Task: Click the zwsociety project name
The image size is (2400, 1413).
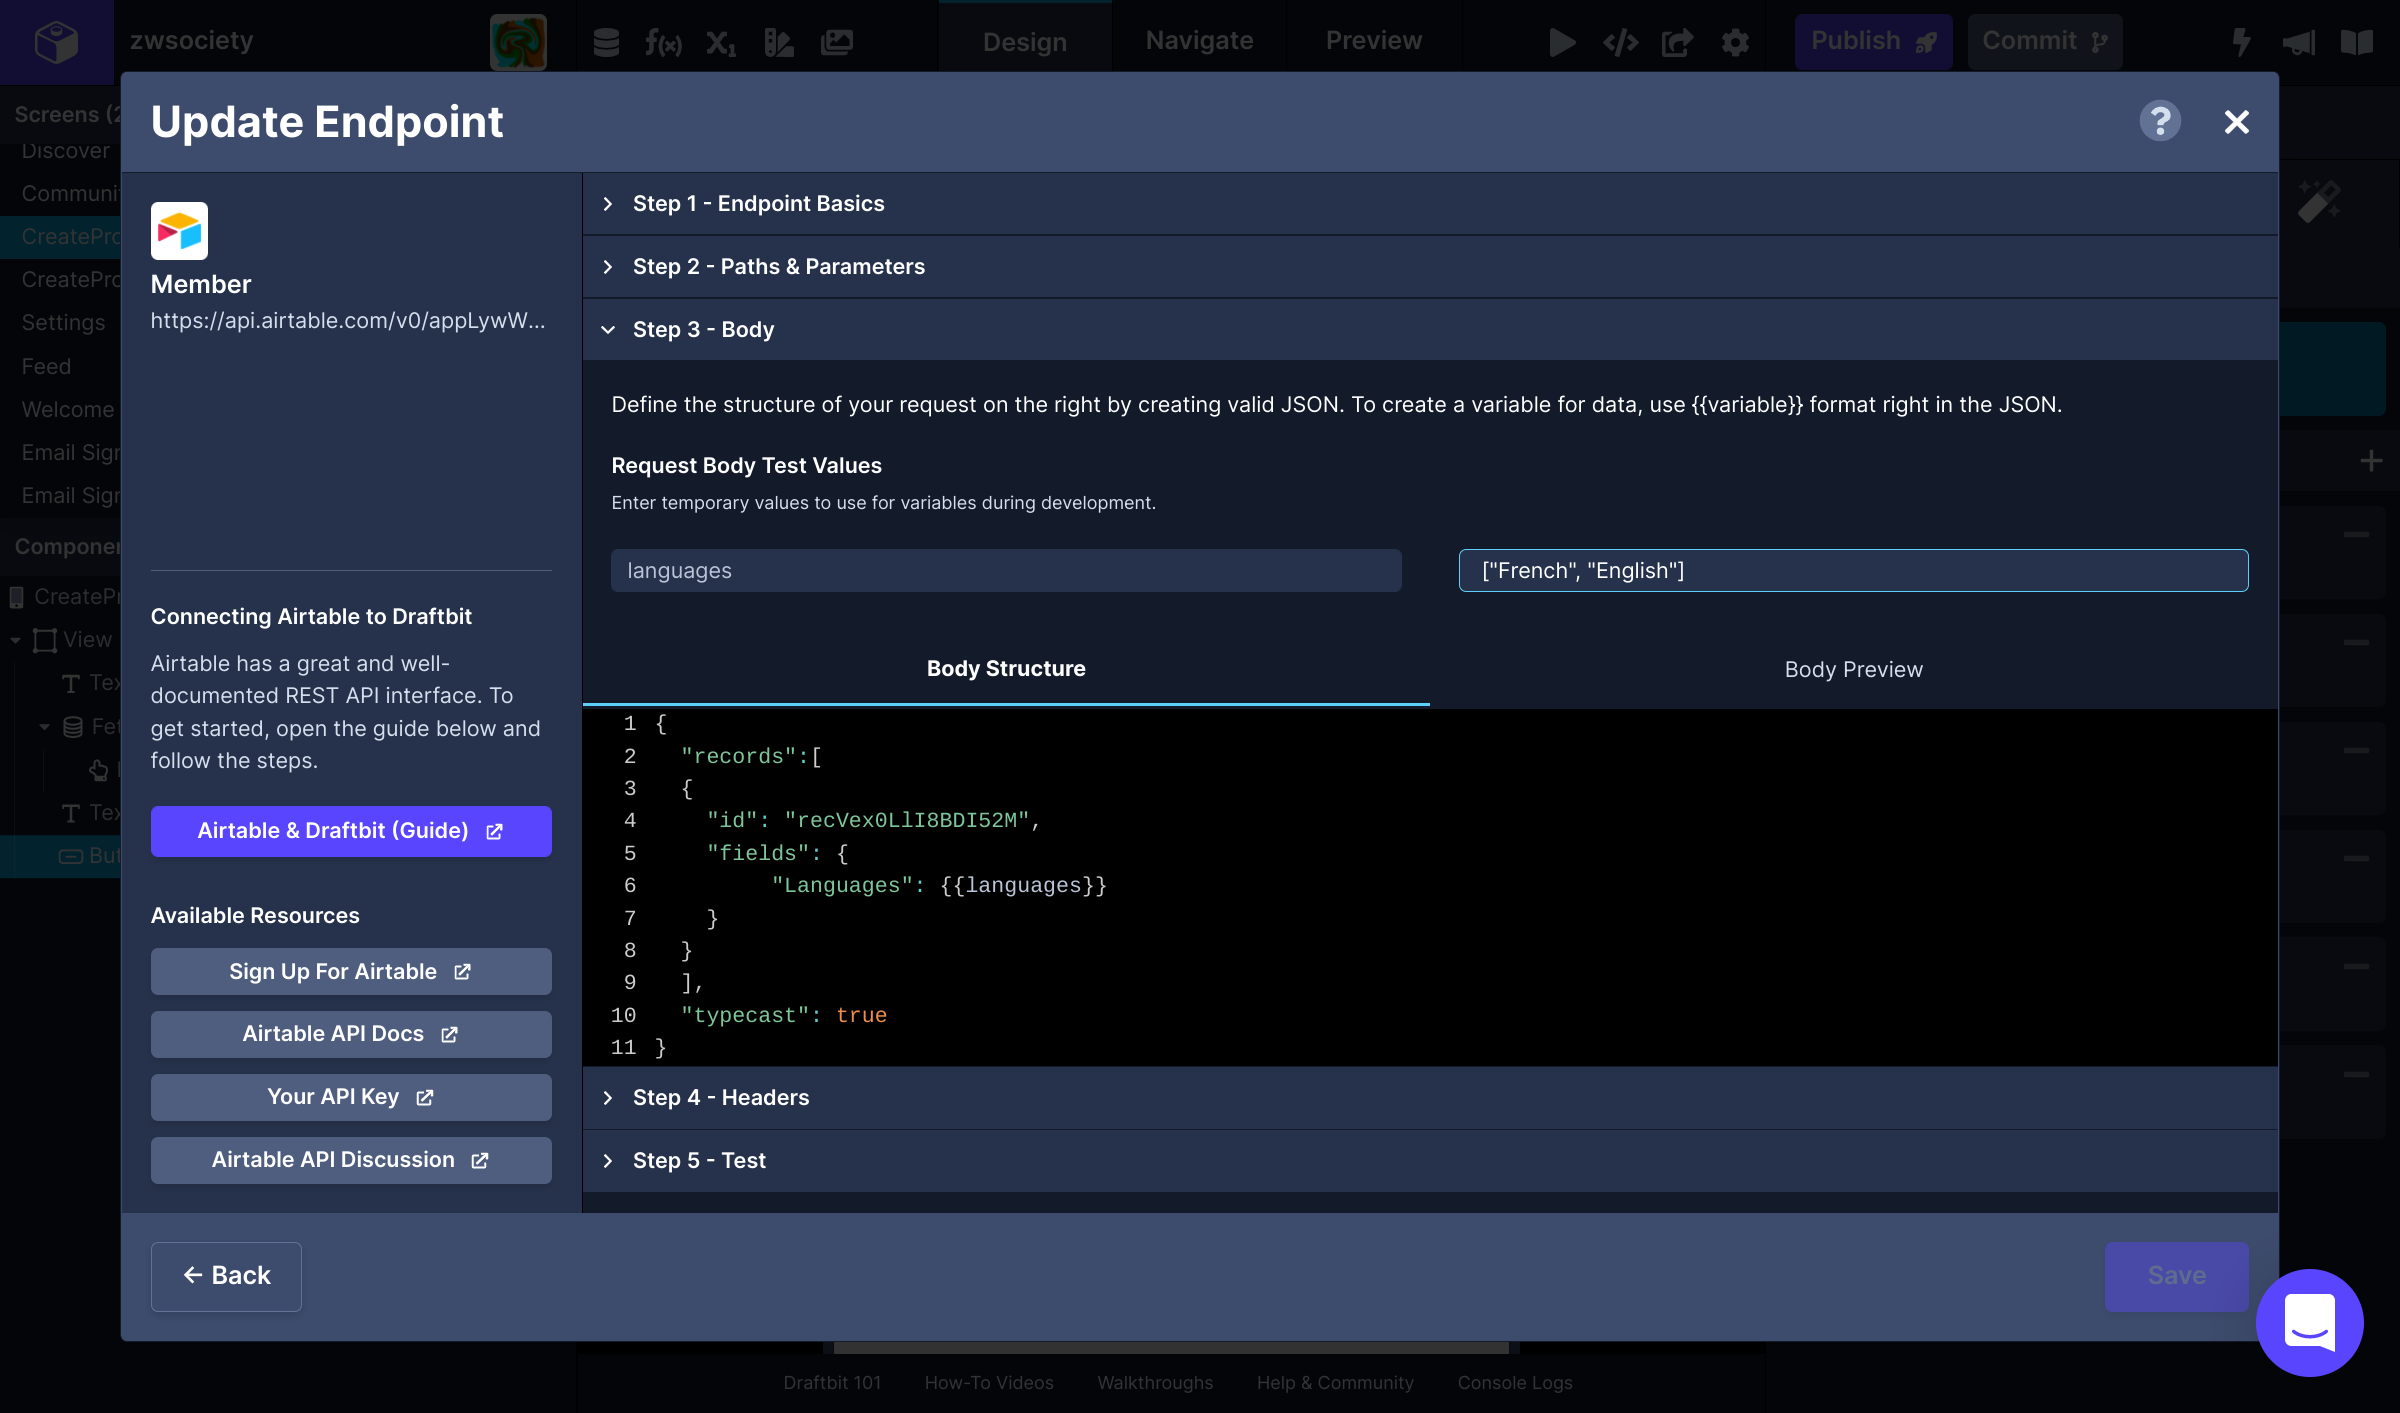Action: coord(191,41)
